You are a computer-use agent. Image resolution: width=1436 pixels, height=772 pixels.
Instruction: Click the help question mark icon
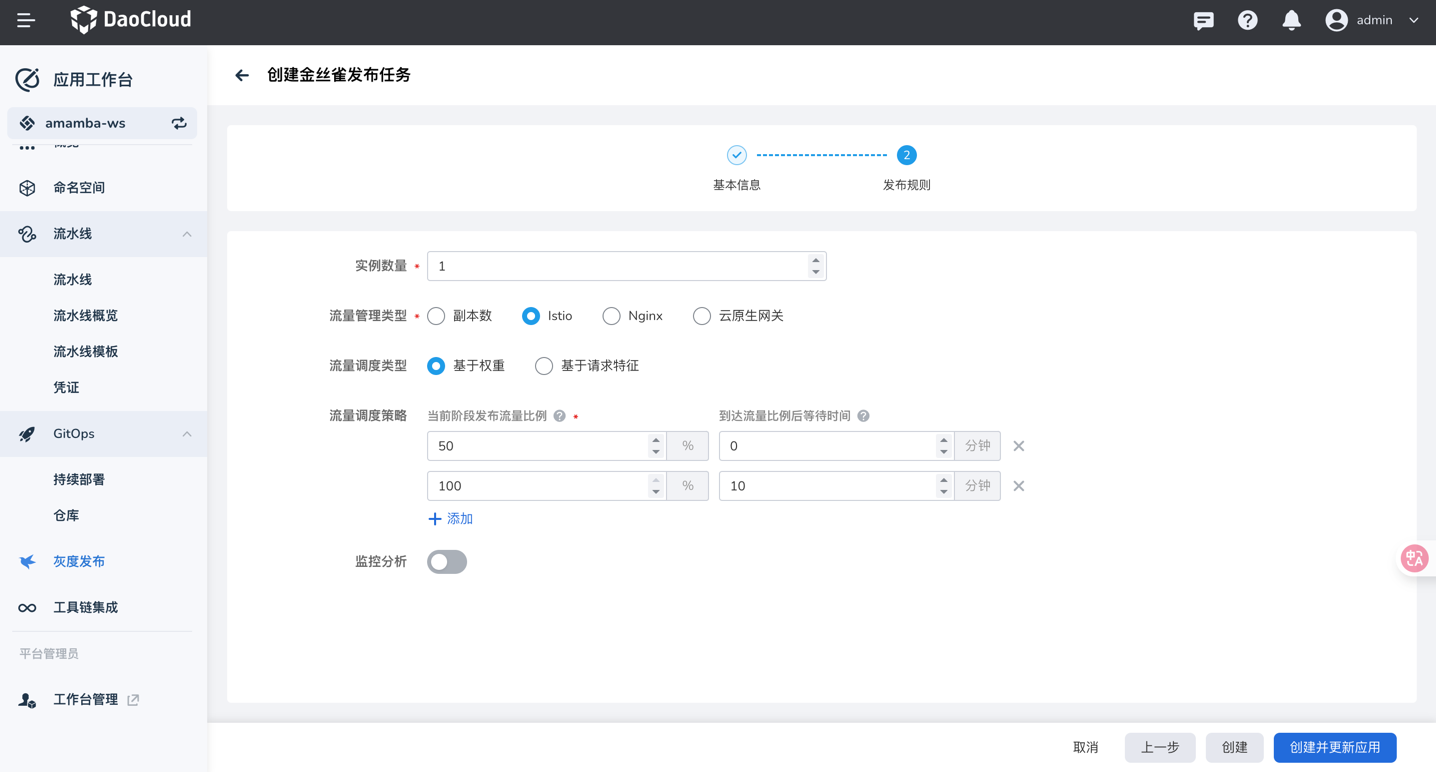point(1247,20)
